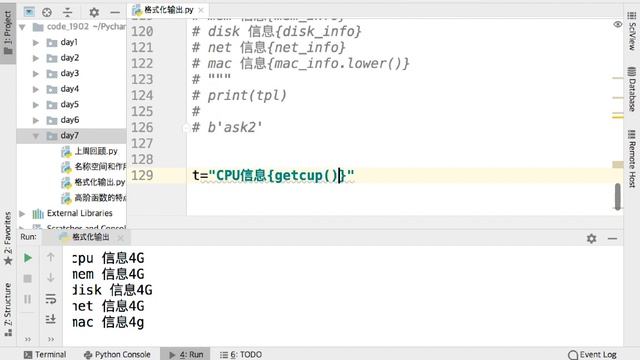Select the day7 folder row

(71, 136)
